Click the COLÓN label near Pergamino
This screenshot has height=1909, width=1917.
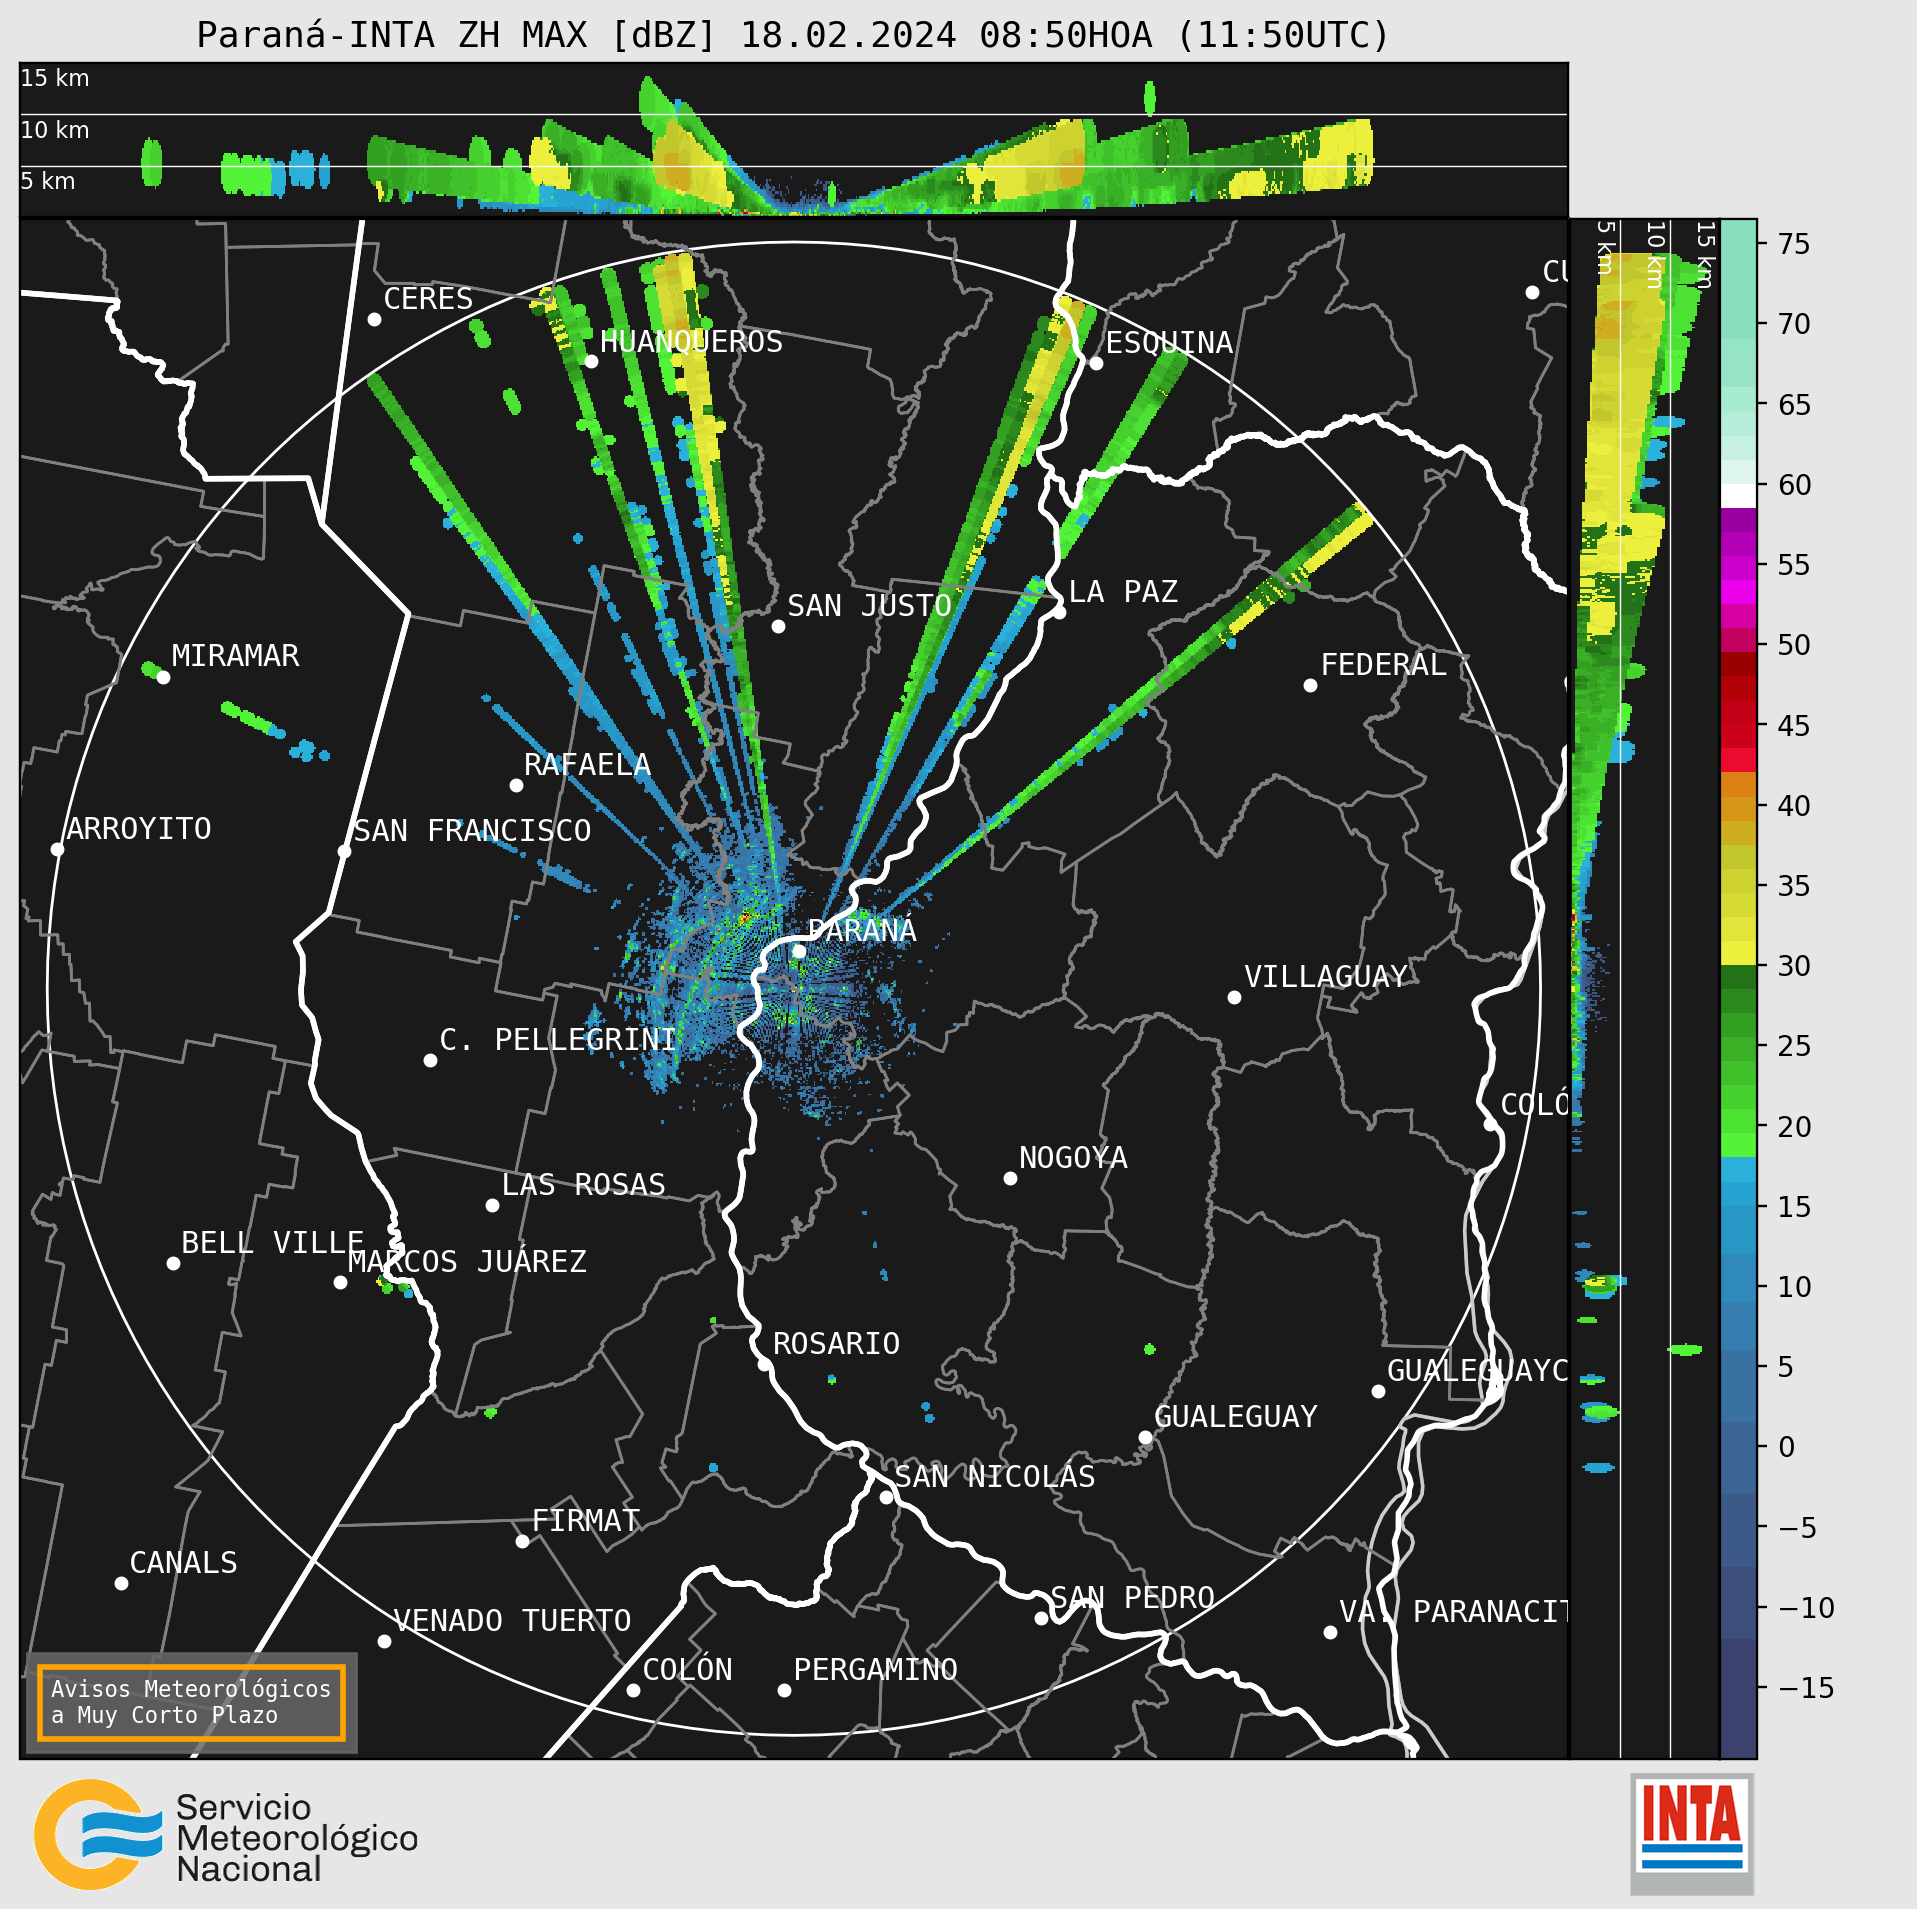tap(687, 1669)
